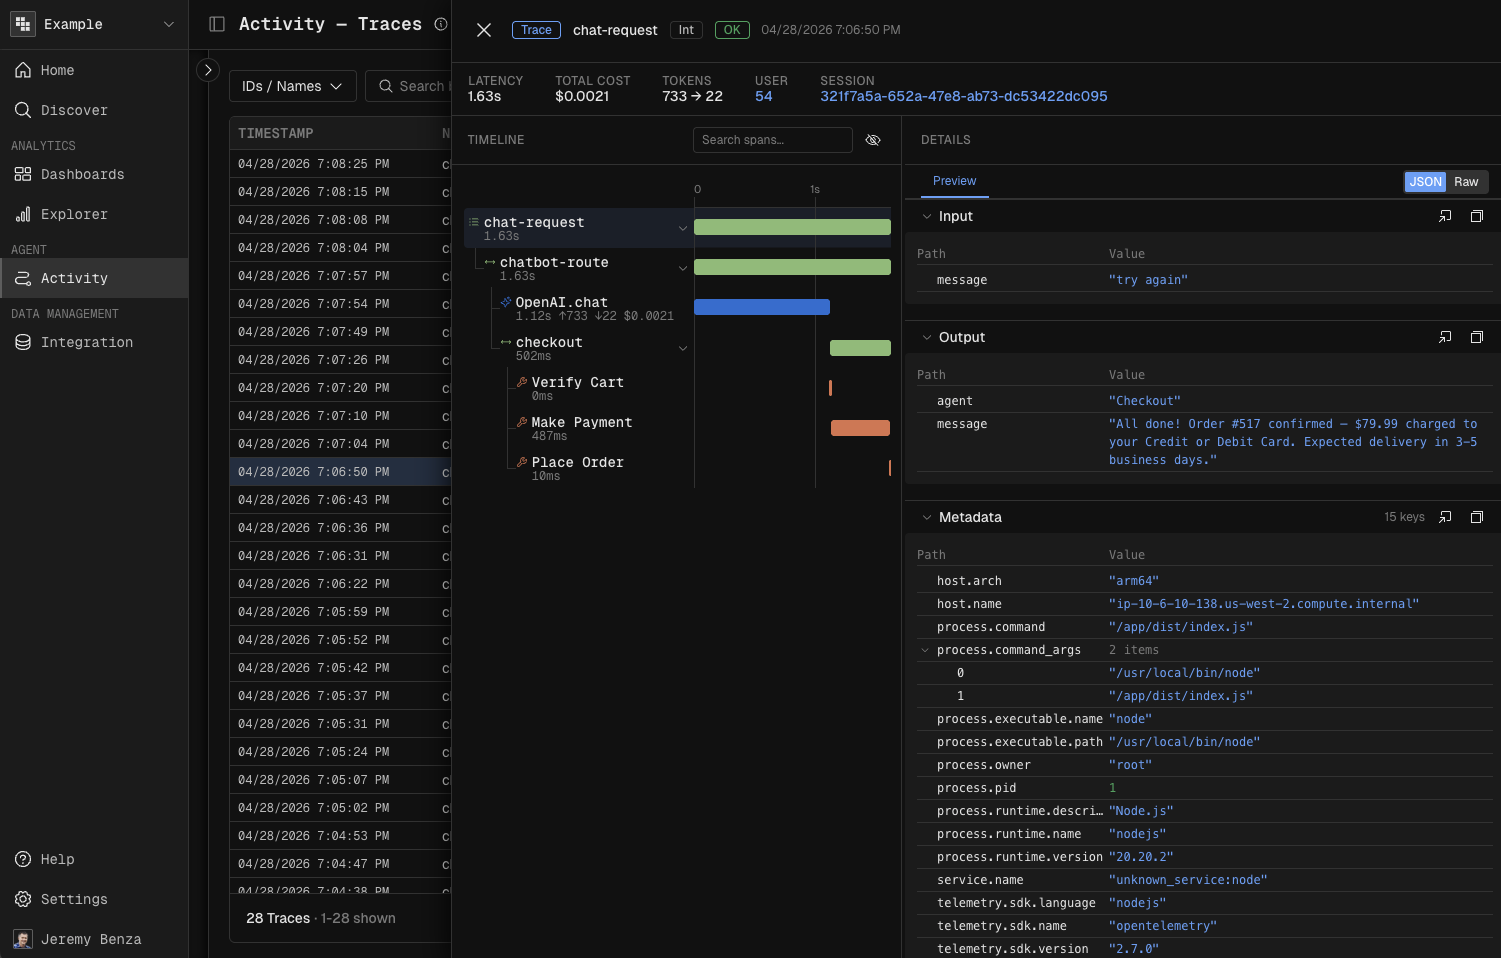The width and height of the screenshot is (1501, 958).
Task: Click the blue OpenAI.chat timeline bar
Action: [x=761, y=307]
